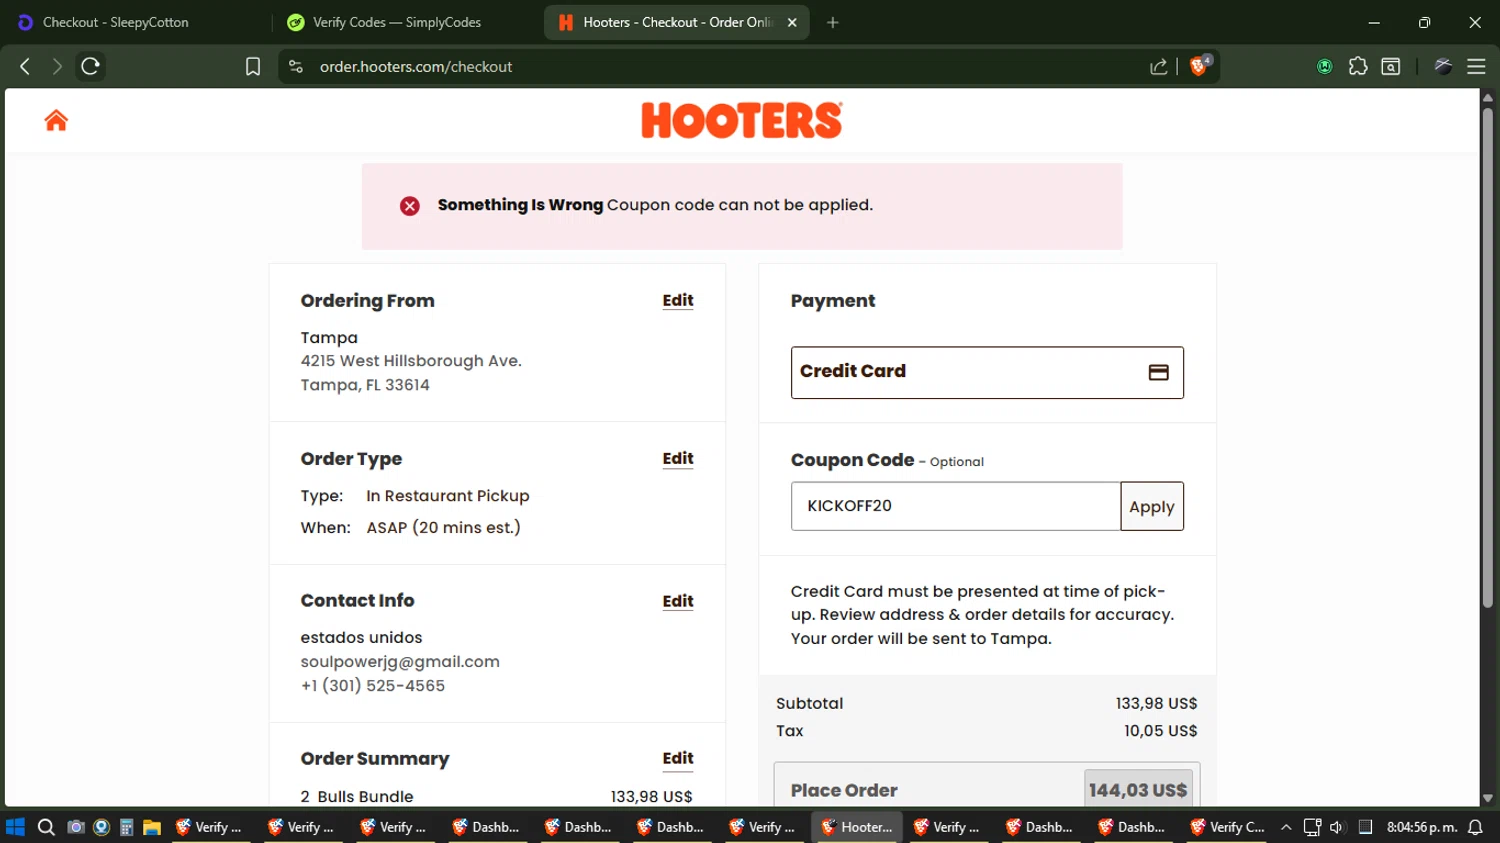Open Windows taskbar search
This screenshot has height=843, width=1500.
(x=46, y=827)
